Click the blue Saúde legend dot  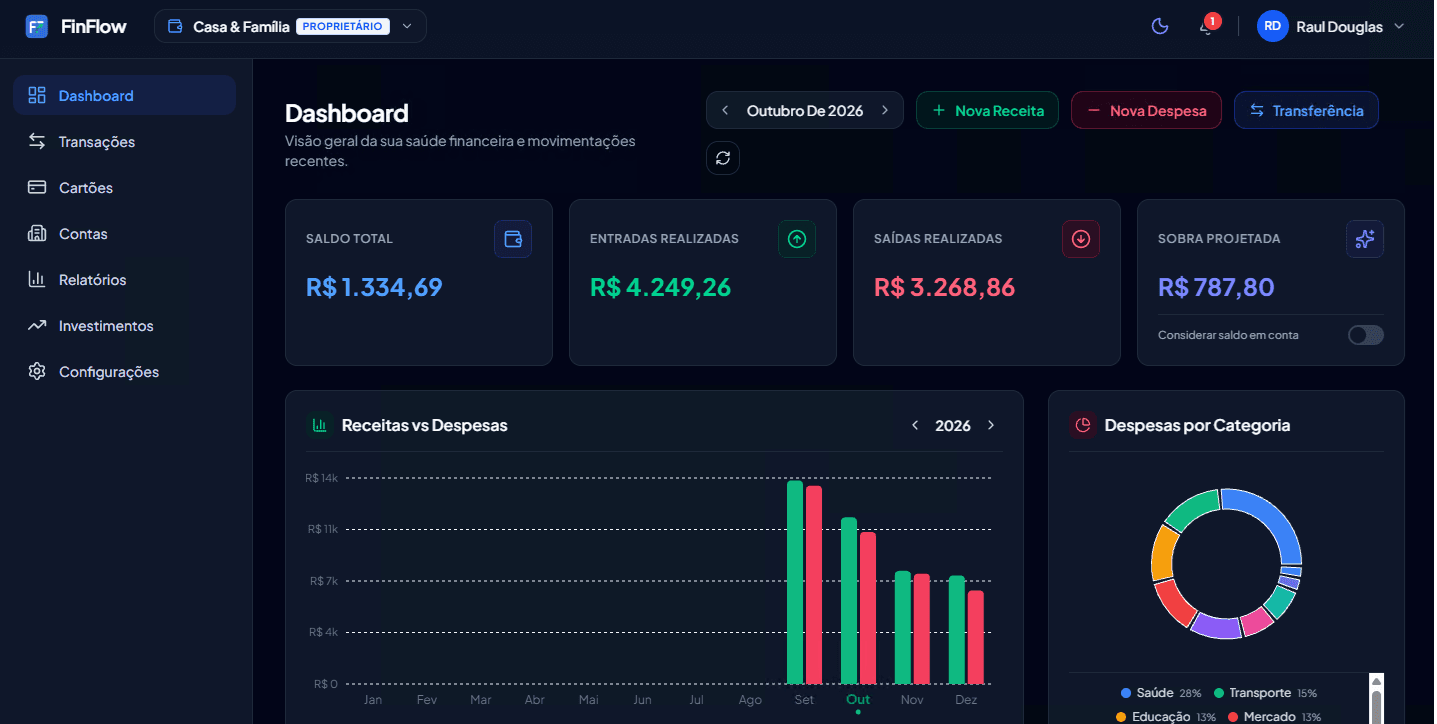click(x=1126, y=693)
